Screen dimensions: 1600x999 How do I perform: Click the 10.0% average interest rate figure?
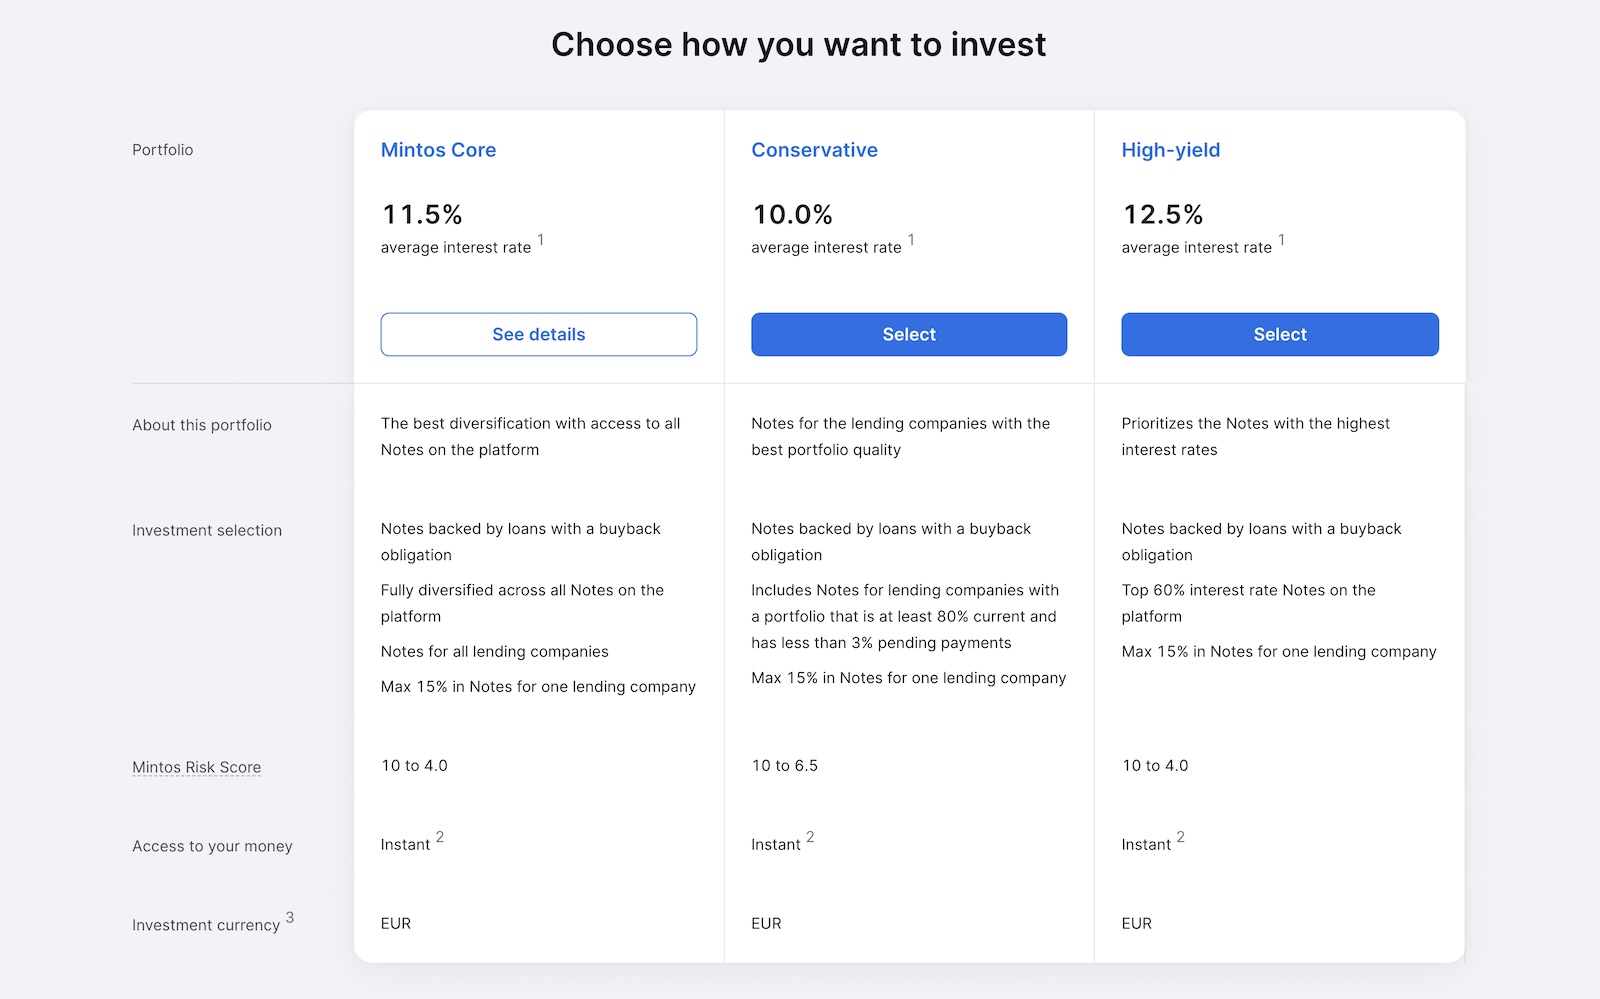[x=792, y=214]
